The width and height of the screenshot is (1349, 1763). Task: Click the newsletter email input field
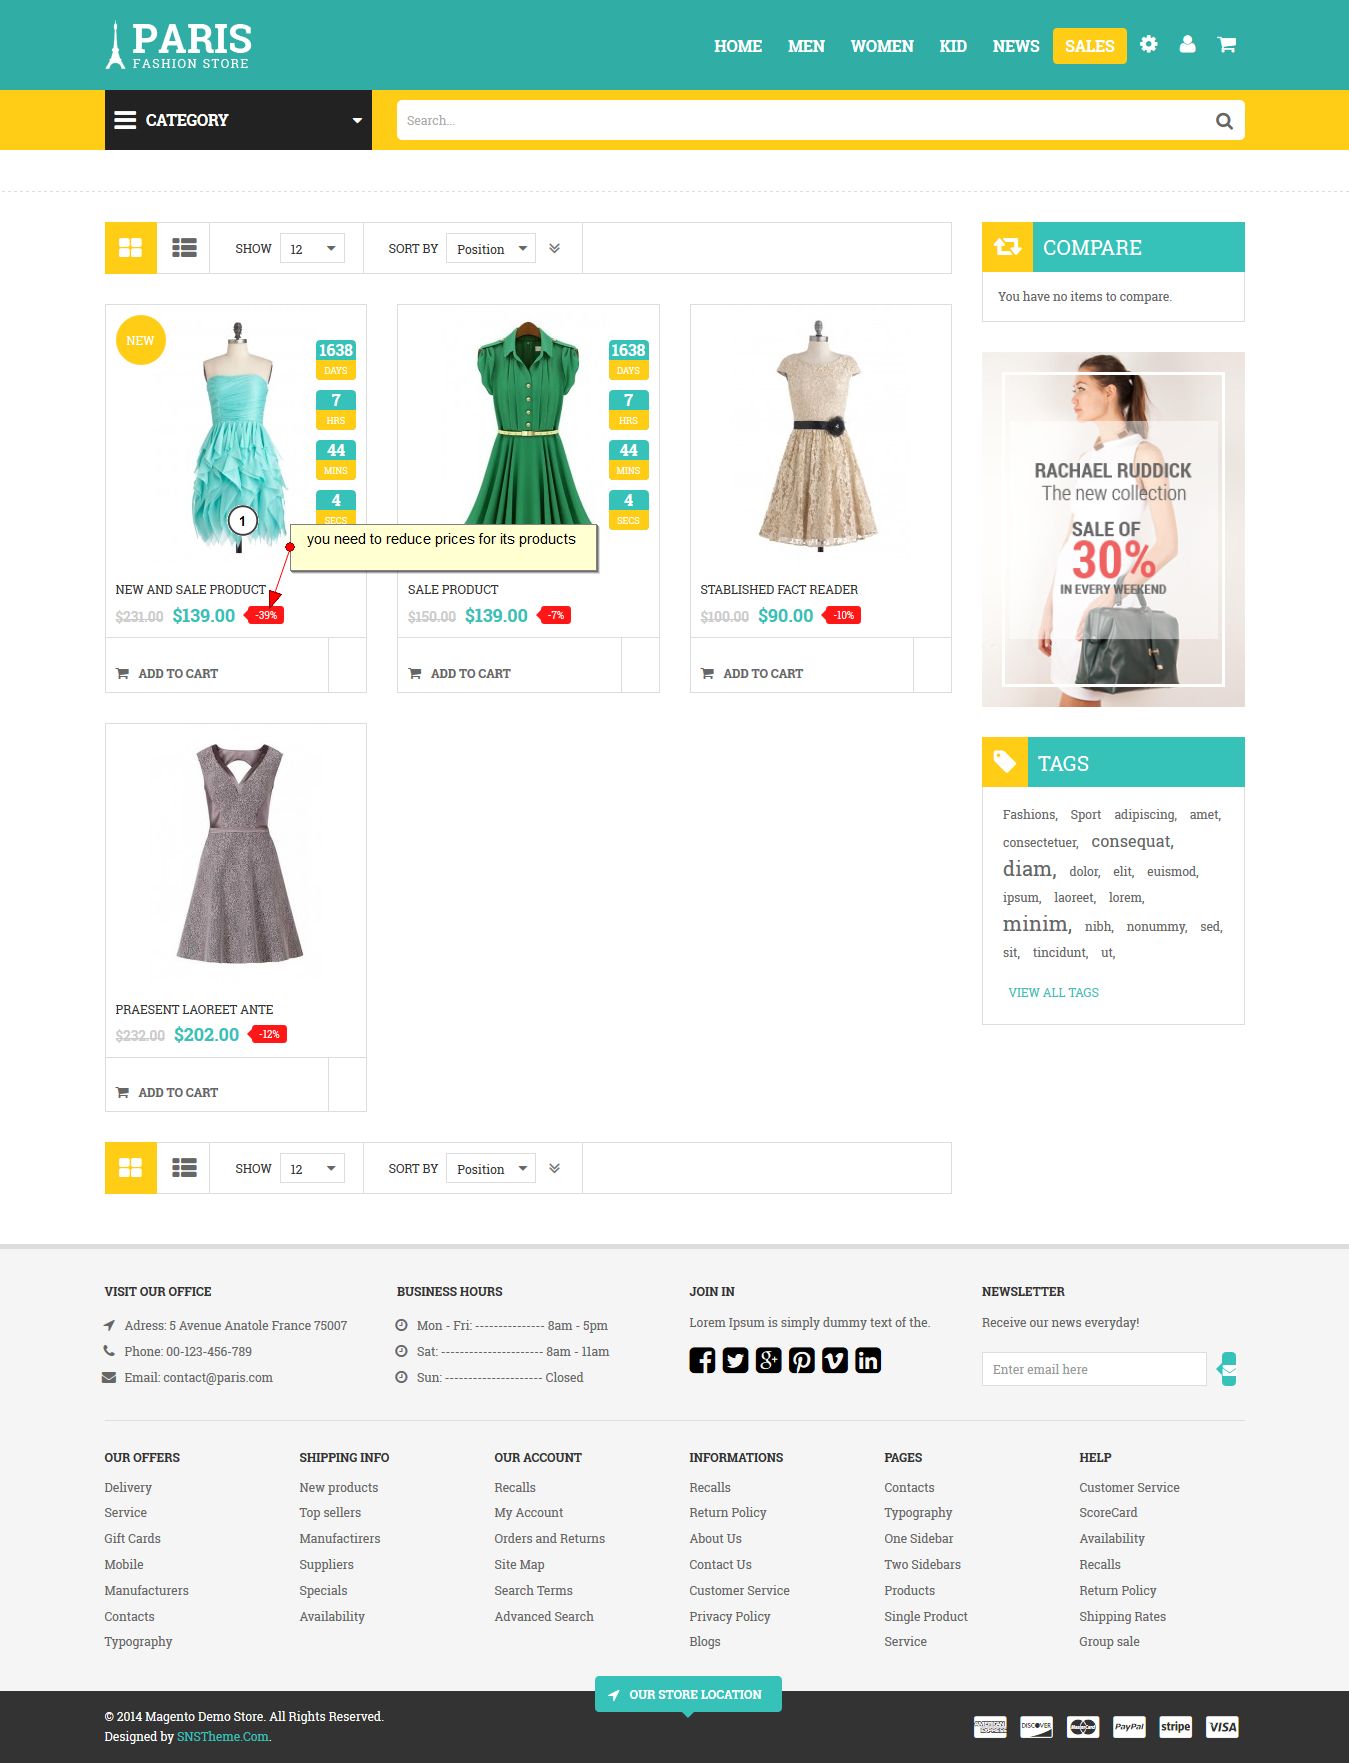click(1093, 1369)
